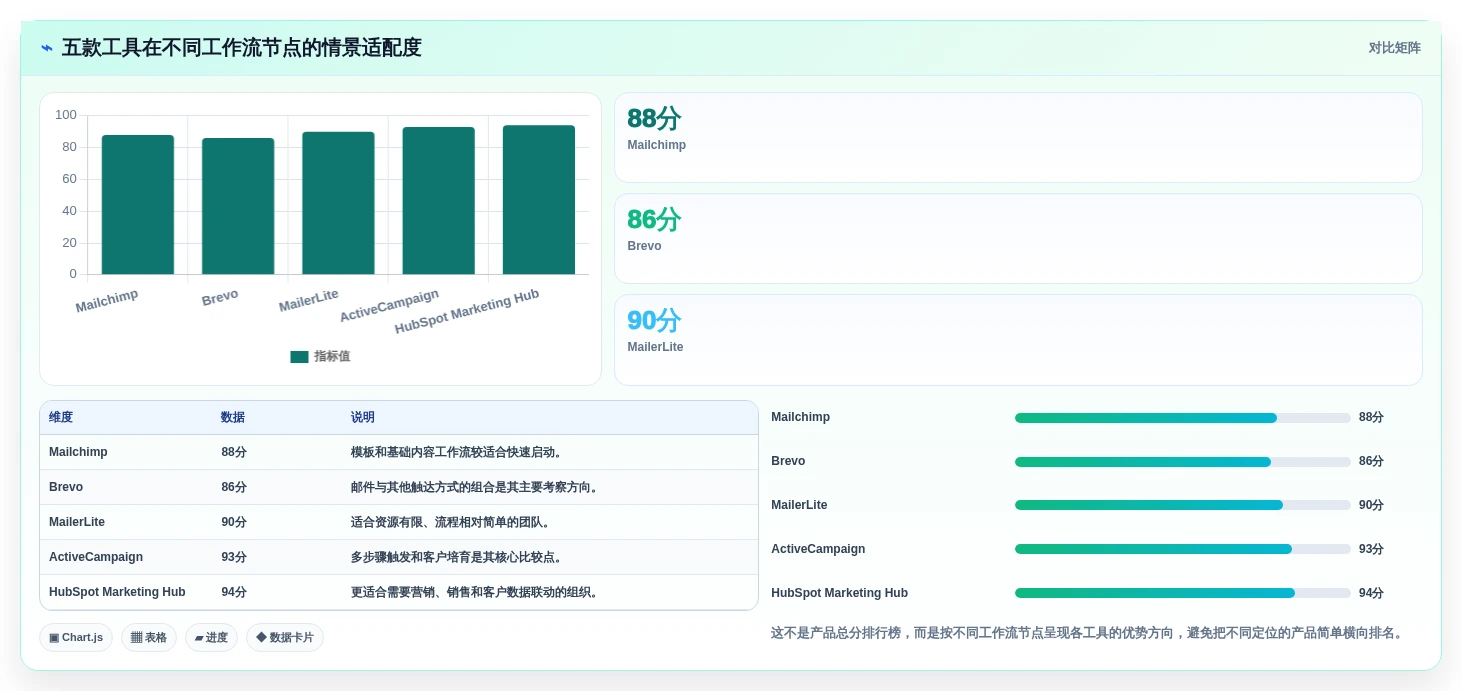Viewport: 1462px width, 691px height.
Task: Click the Brevo bar in the chart
Action: (238, 206)
